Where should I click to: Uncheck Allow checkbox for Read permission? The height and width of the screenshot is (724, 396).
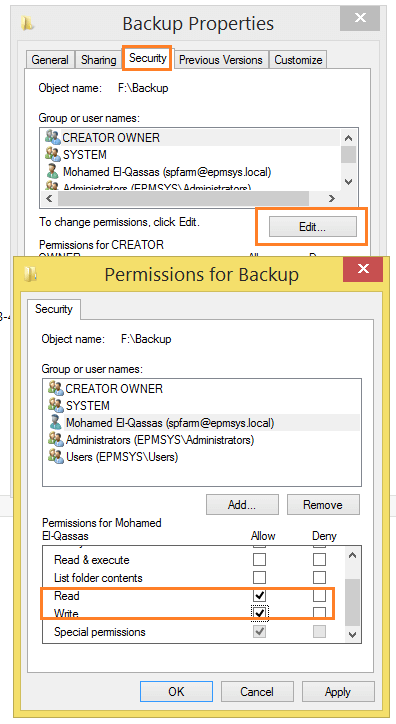coord(259,595)
